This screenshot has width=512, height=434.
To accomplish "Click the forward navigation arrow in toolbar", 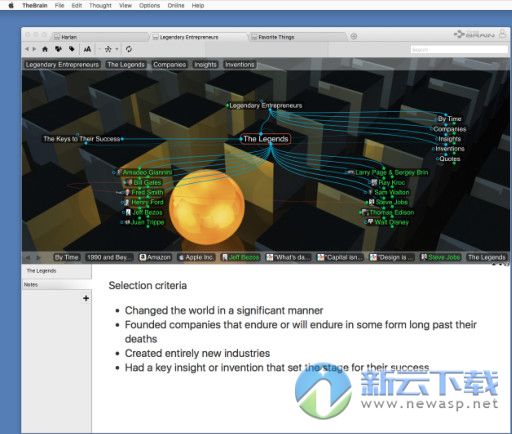I will pos(34,49).
